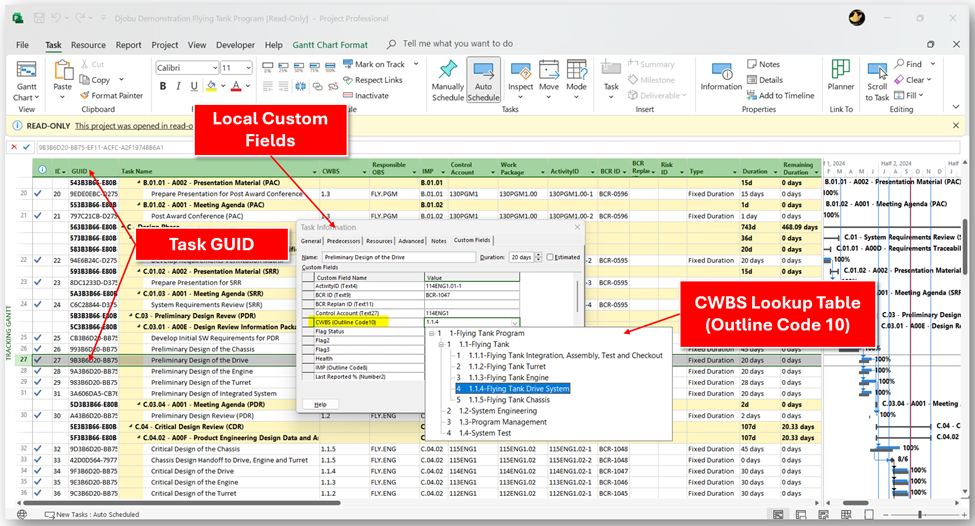The width and height of the screenshot is (975, 526).
Task: Click Inactivate task button
Action: [x=366, y=95]
